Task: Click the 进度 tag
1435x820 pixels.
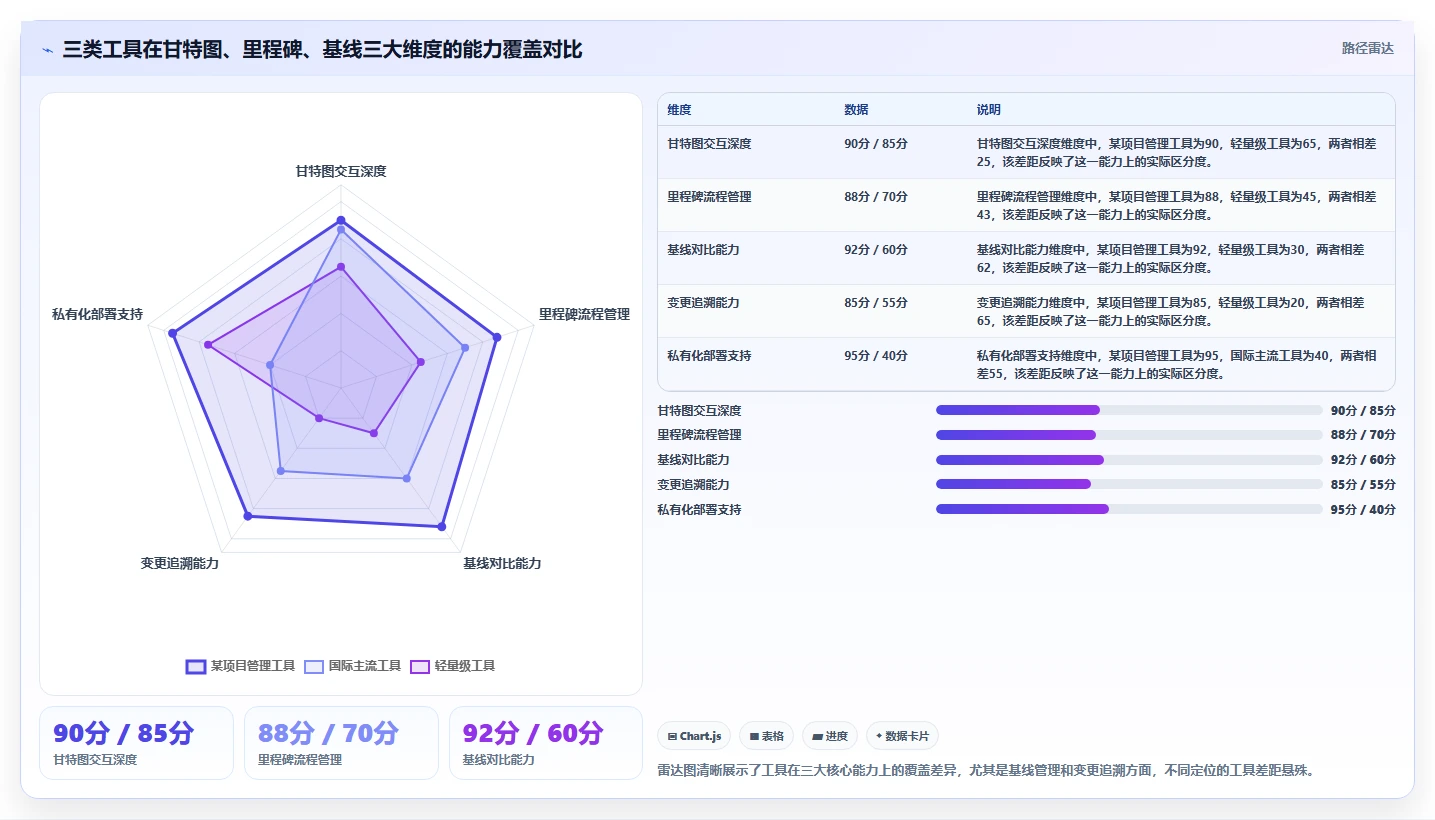Action: [830, 736]
